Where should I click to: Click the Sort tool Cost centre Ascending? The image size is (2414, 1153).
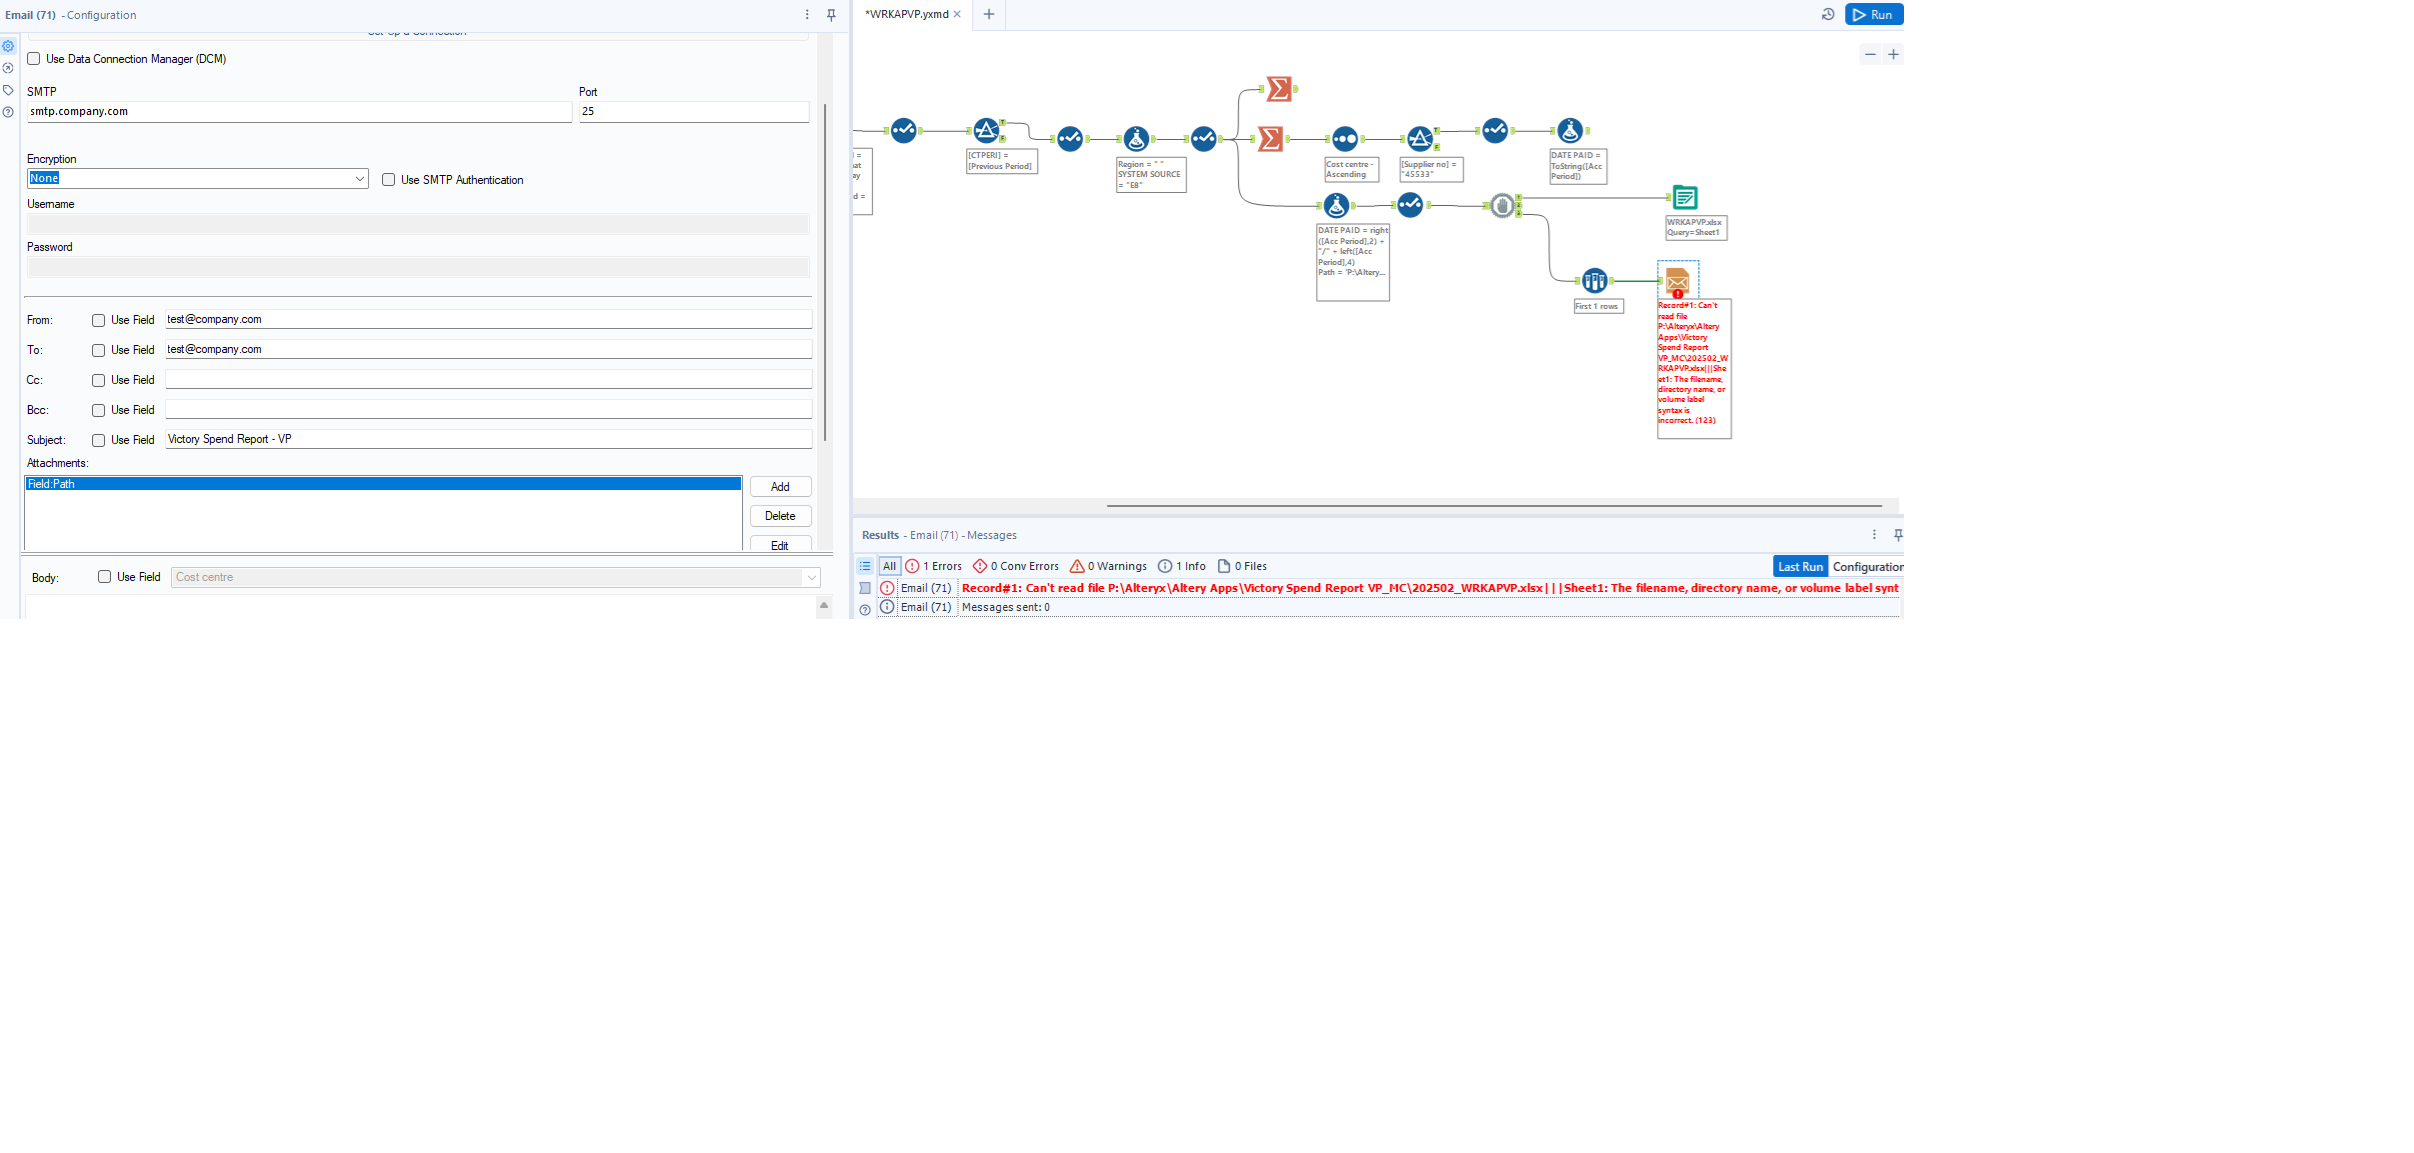point(1345,139)
